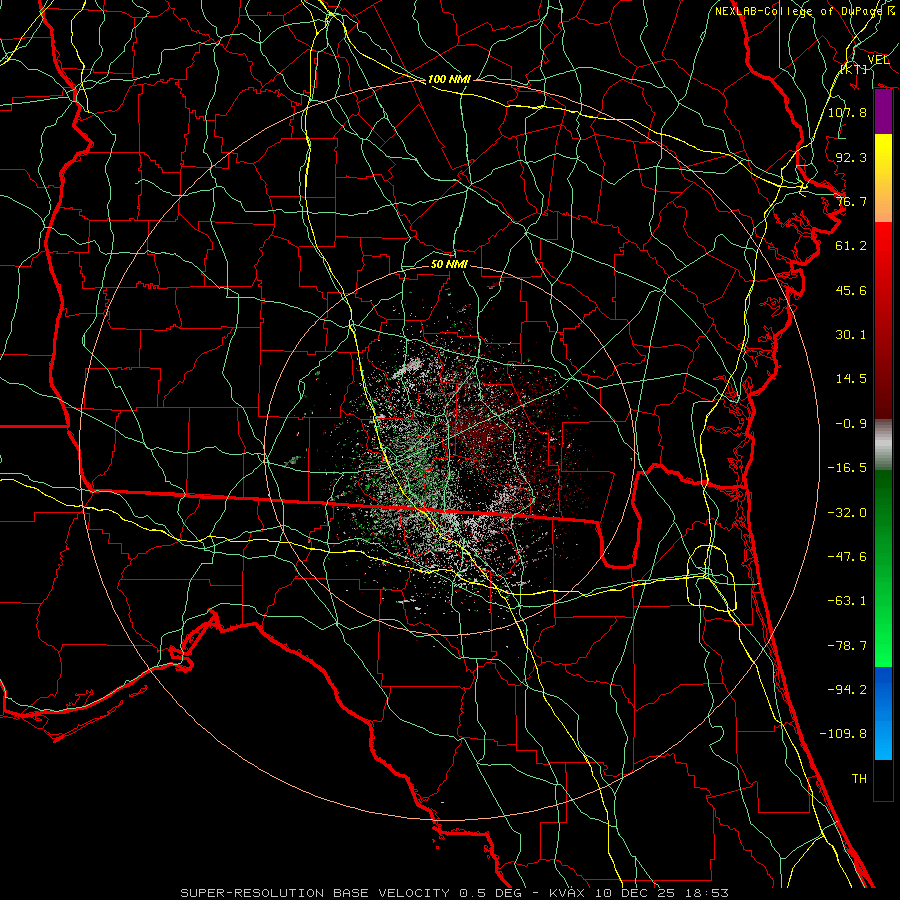The image size is (900, 900).
Task: Click the -47.6 legend value
Action: 847,557
